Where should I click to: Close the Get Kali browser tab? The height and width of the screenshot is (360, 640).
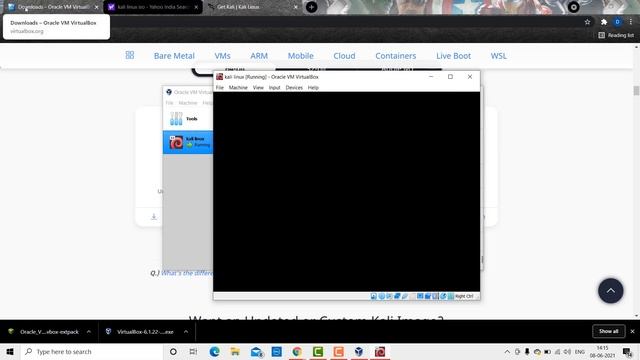tap(296, 7)
